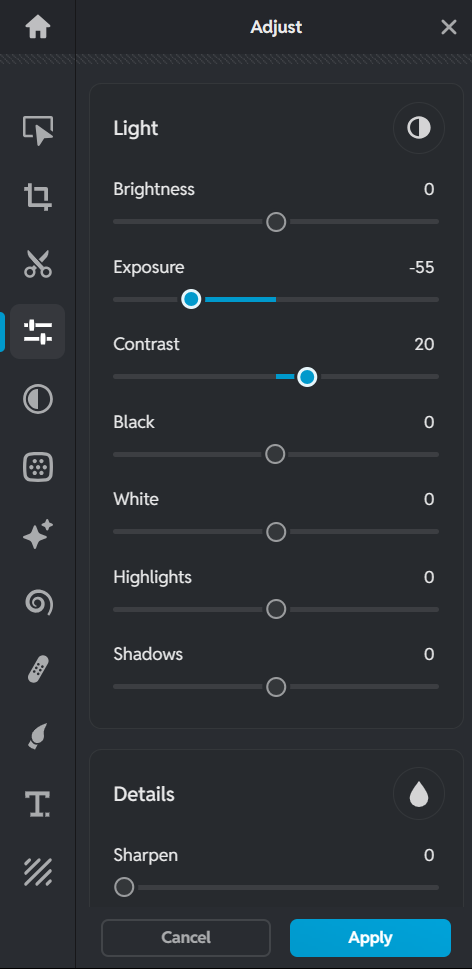
Task: Toggle the Details section droplet icon
Action: tap(419, 794)
